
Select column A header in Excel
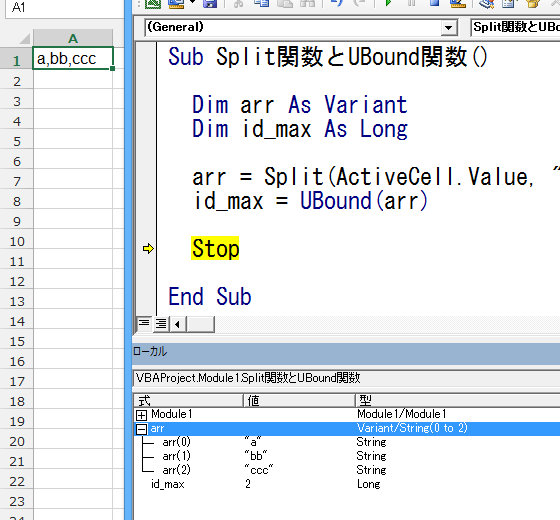[73, 38]
